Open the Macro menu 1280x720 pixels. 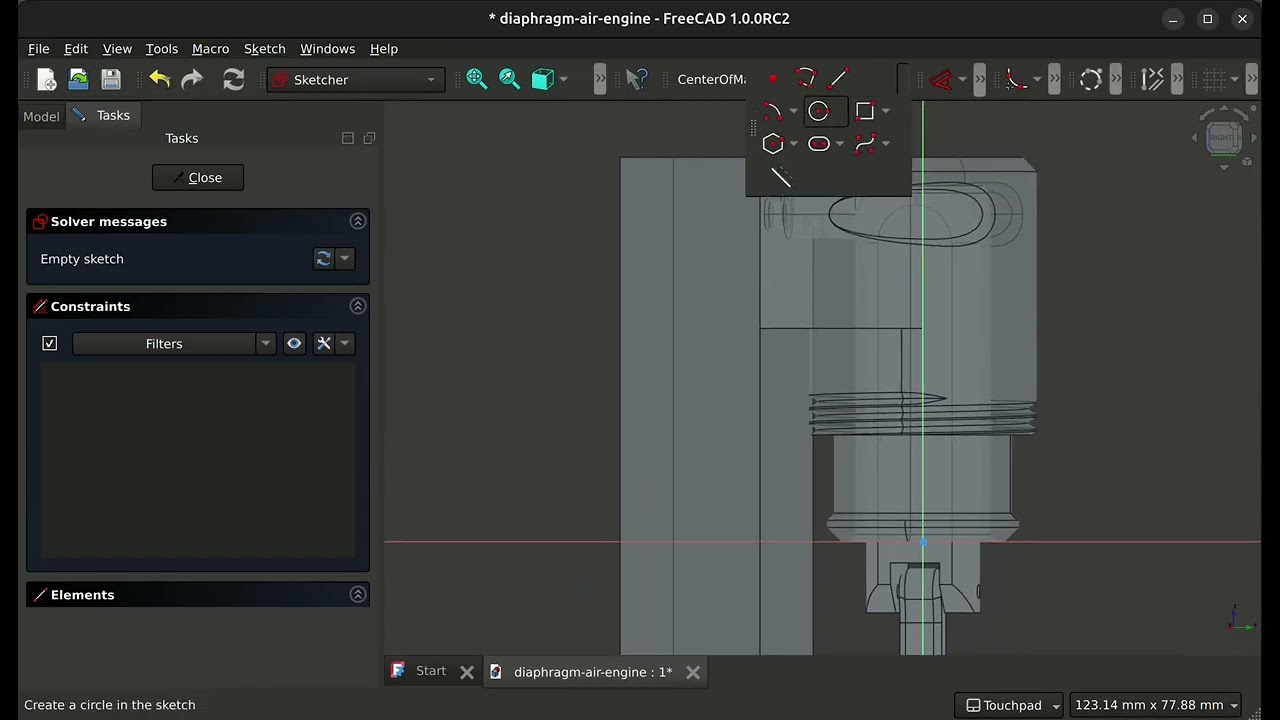click(x=210, y=49)
